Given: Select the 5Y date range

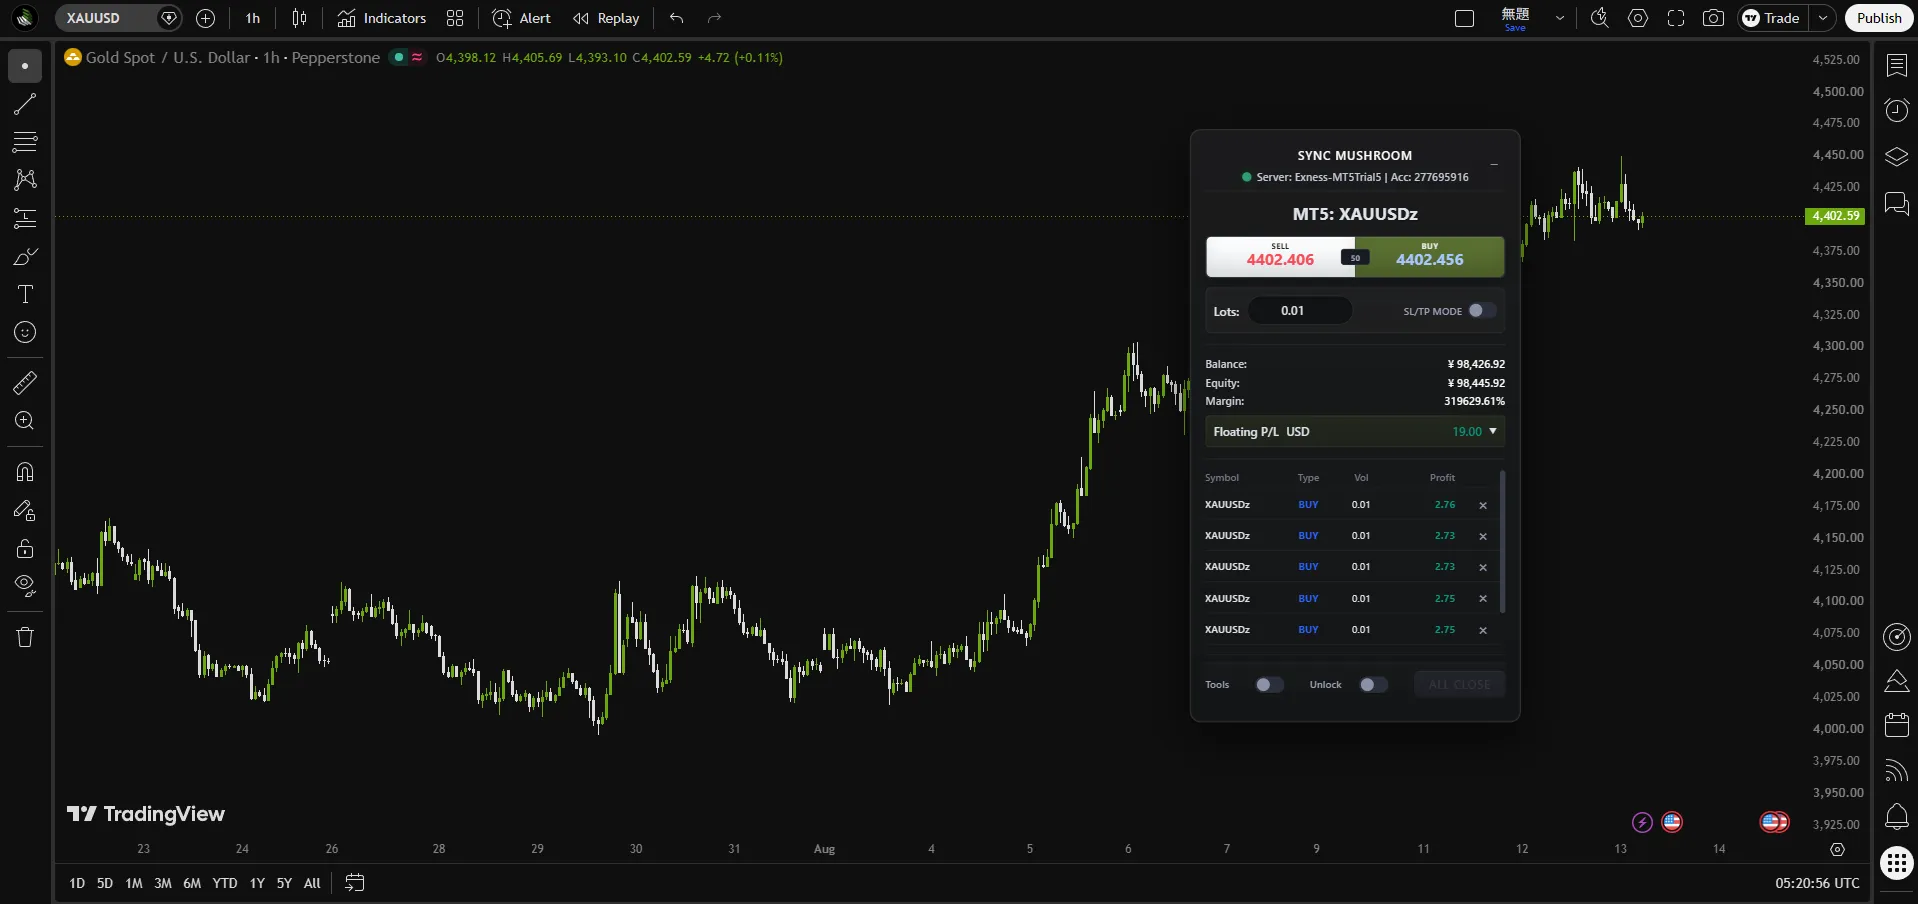Looking at the screenshot, I should (x=284, y=883).
